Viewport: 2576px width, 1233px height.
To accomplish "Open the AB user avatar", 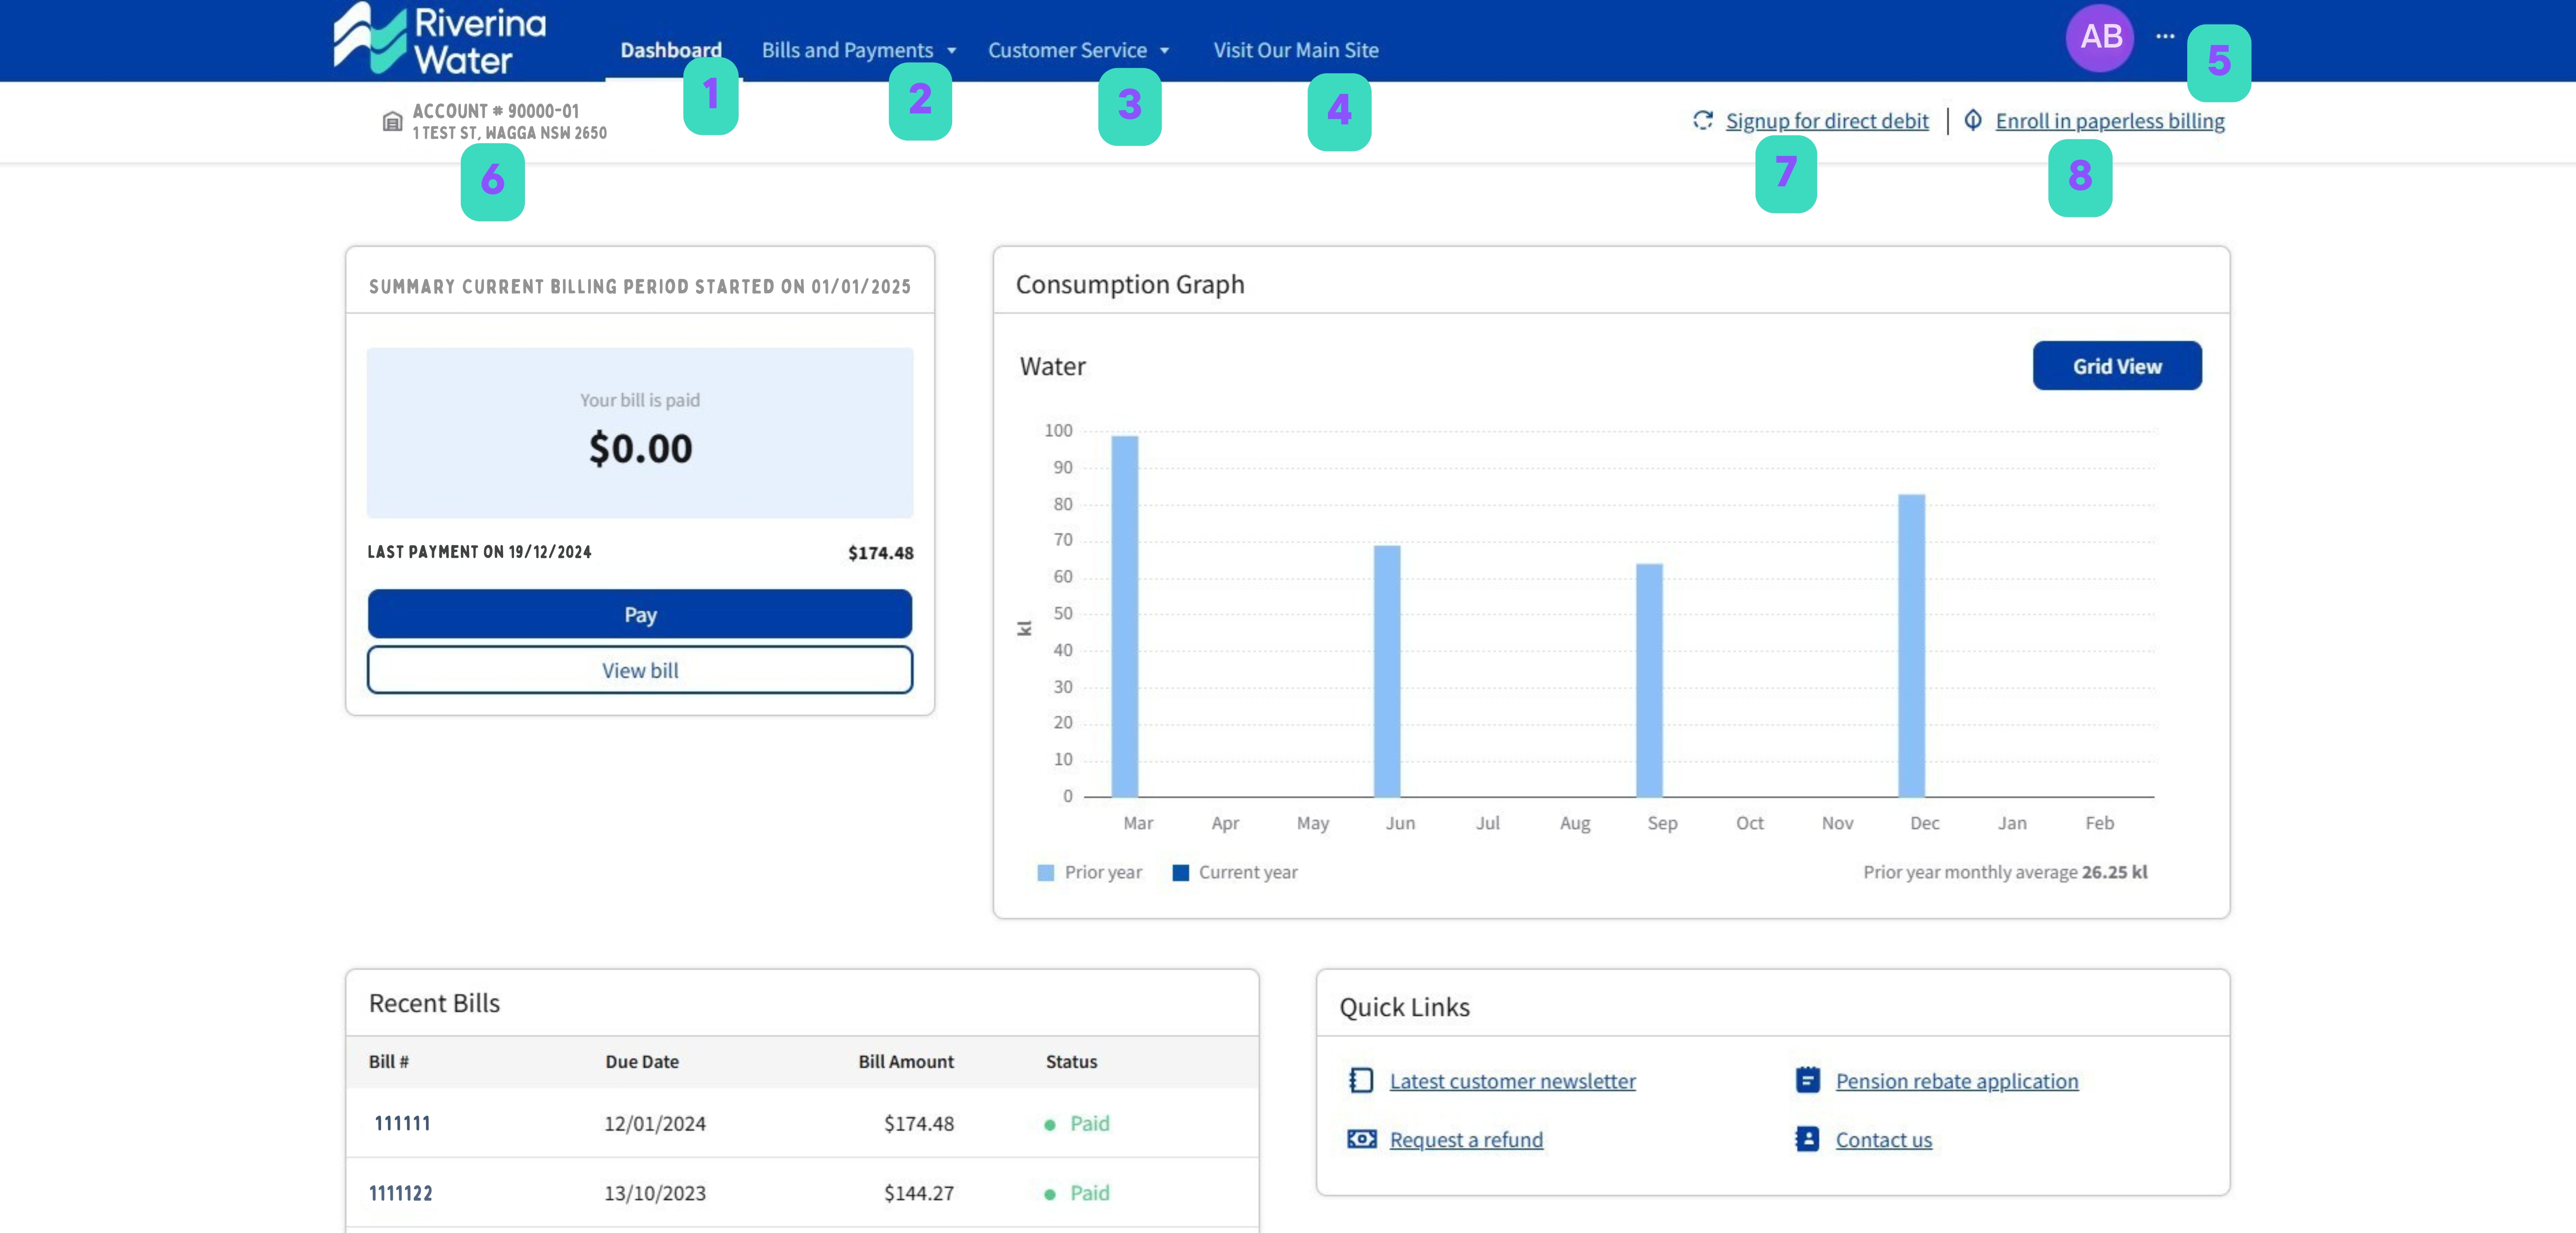I will (2100, 37).
